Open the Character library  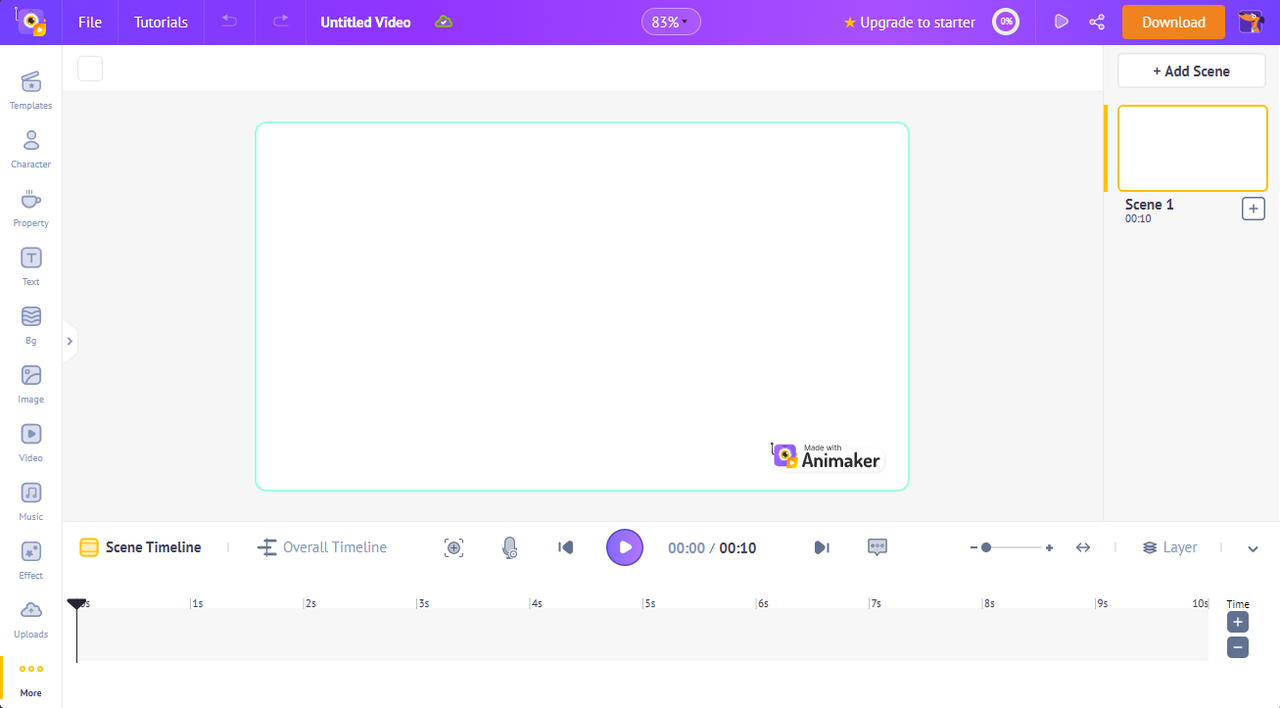31,149
